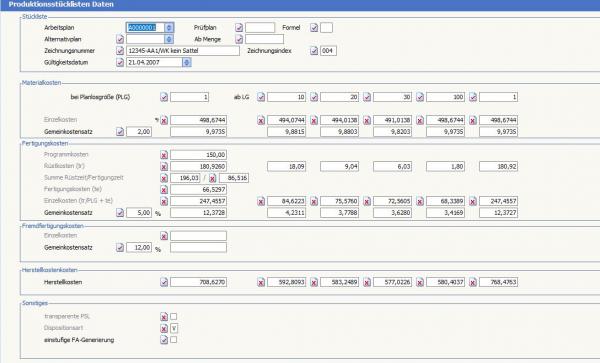Click the edit icon before ab LG value 100
Viewport: 600px width, 363px height.
420,97
